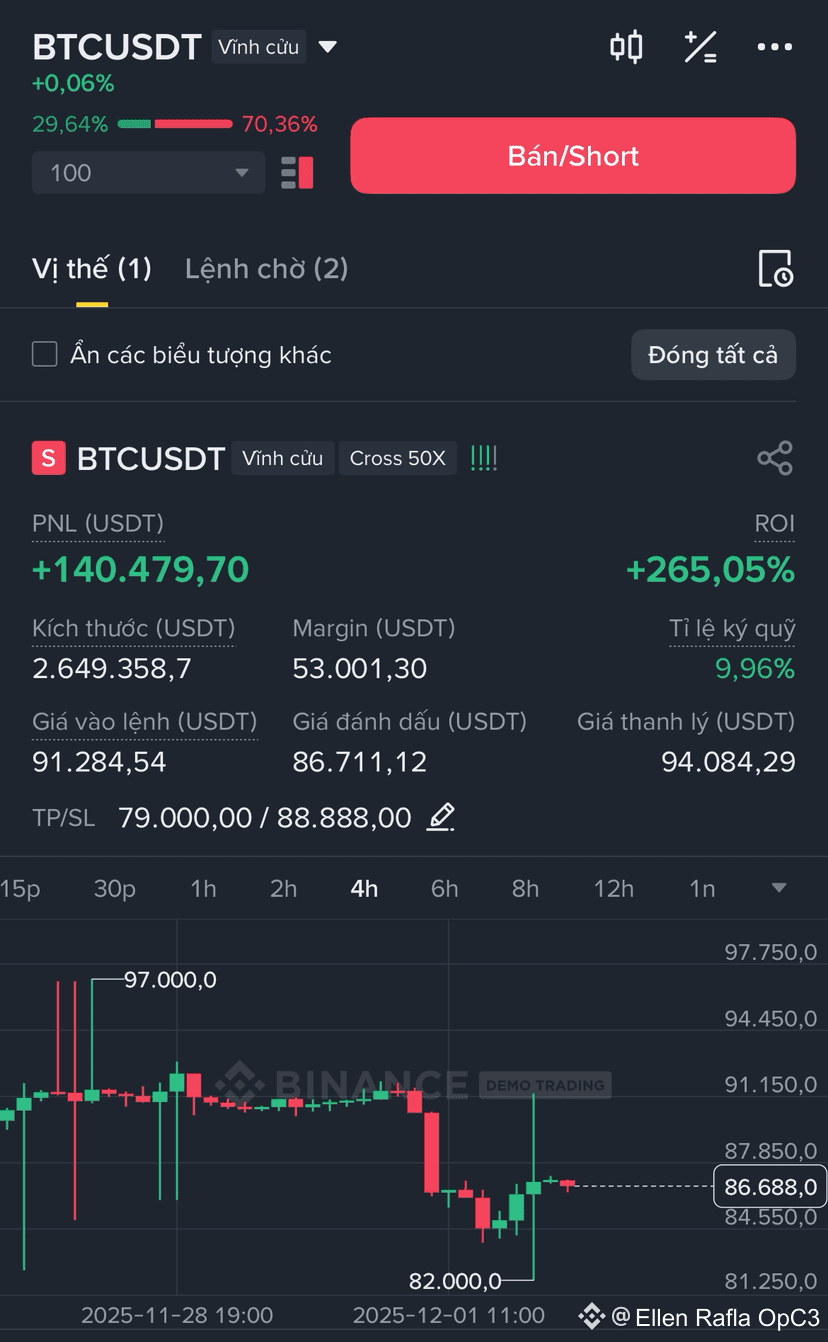828x1342 pixels.
Task: Tap the 79.000,00 / 88.888,00 TP/SL values
Action: coord(265,817)
